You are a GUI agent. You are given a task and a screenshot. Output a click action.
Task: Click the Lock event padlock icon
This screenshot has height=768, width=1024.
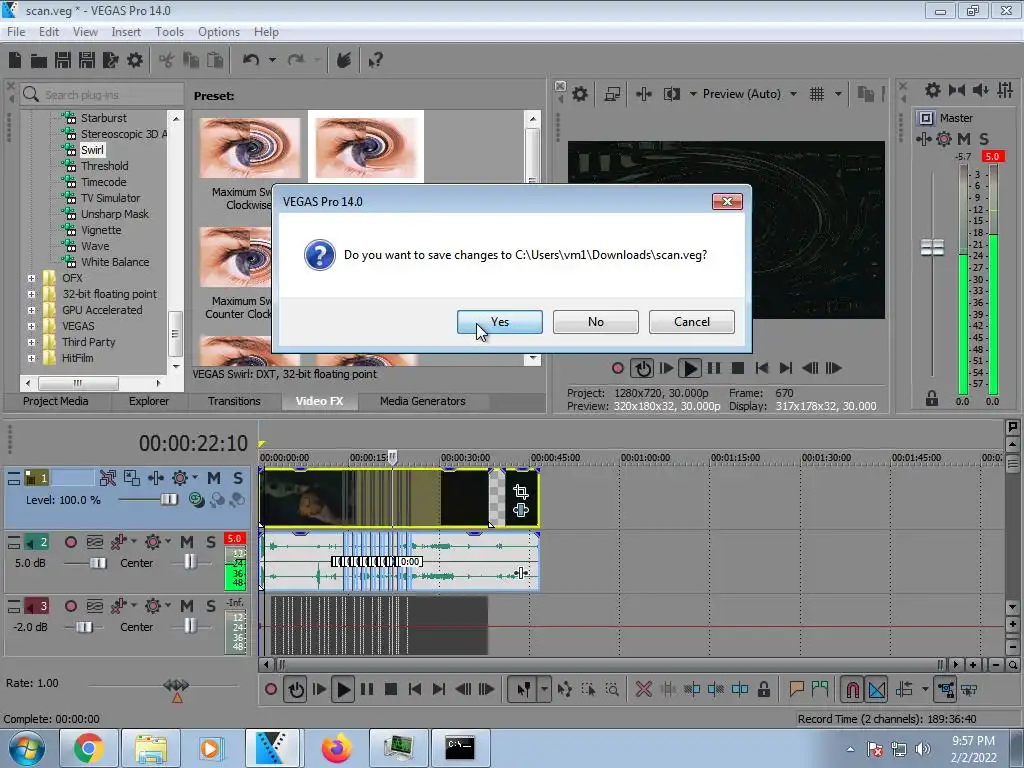click(763, 689)
